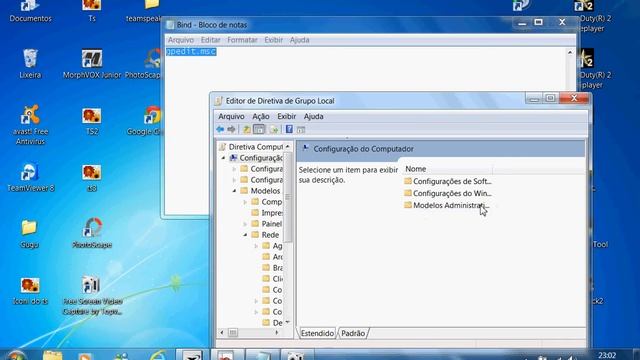Select the Lixeira recycle bin icon
Screen dimensions: 640x360
pos(30,64)
